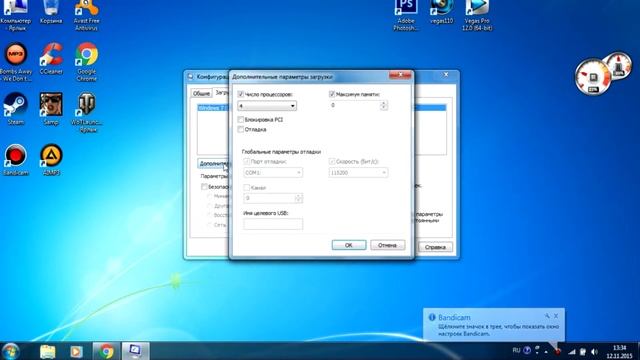Click the red Bandicam tray icon
The height and width of the screenshot is (360, 640).
pyautogui.click(x=558, y=351)
